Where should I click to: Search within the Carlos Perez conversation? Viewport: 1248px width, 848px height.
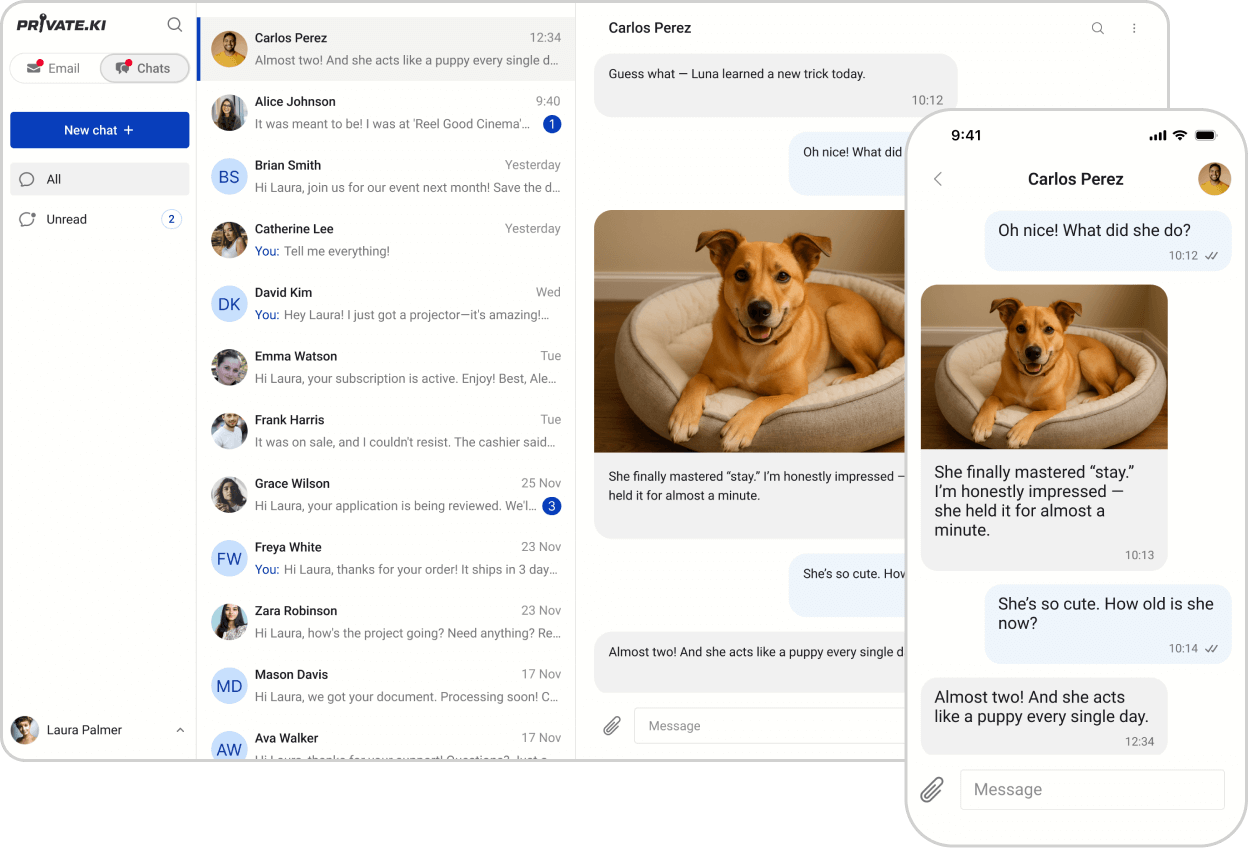click(1097, 28)
